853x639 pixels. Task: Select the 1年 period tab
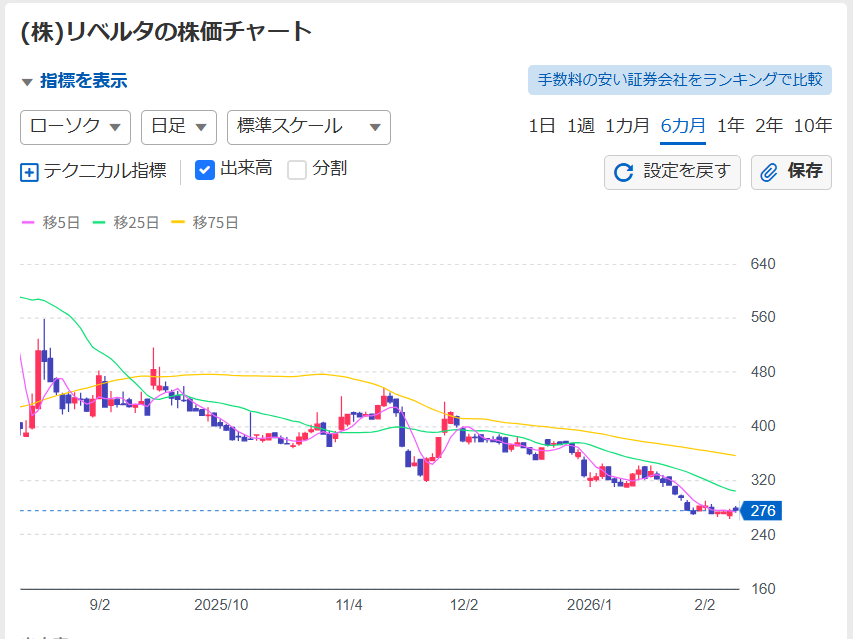click(x=730, y=126)
